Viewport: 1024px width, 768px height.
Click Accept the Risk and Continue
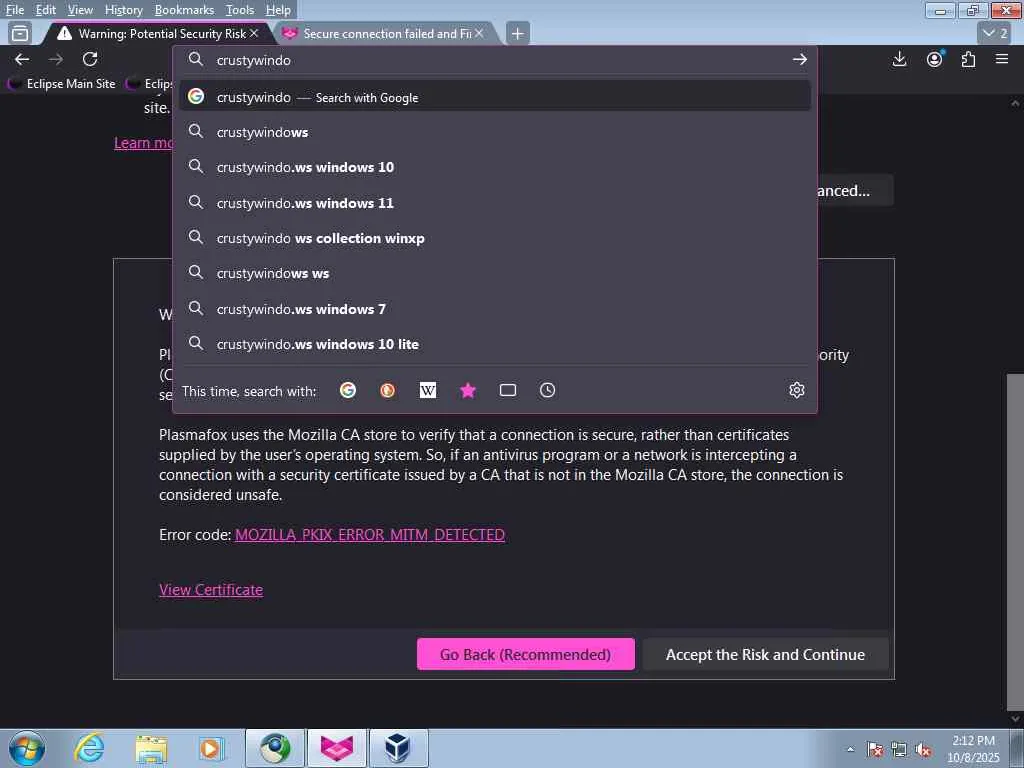765,654
